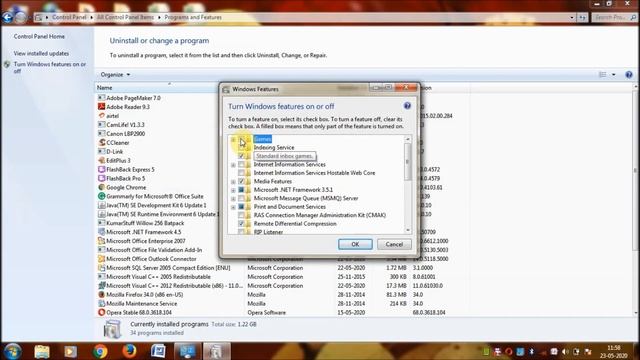Check Internet Information Services Hostable Web Core
The width and height of the screenshot is (640, 360).
(241, 173)
